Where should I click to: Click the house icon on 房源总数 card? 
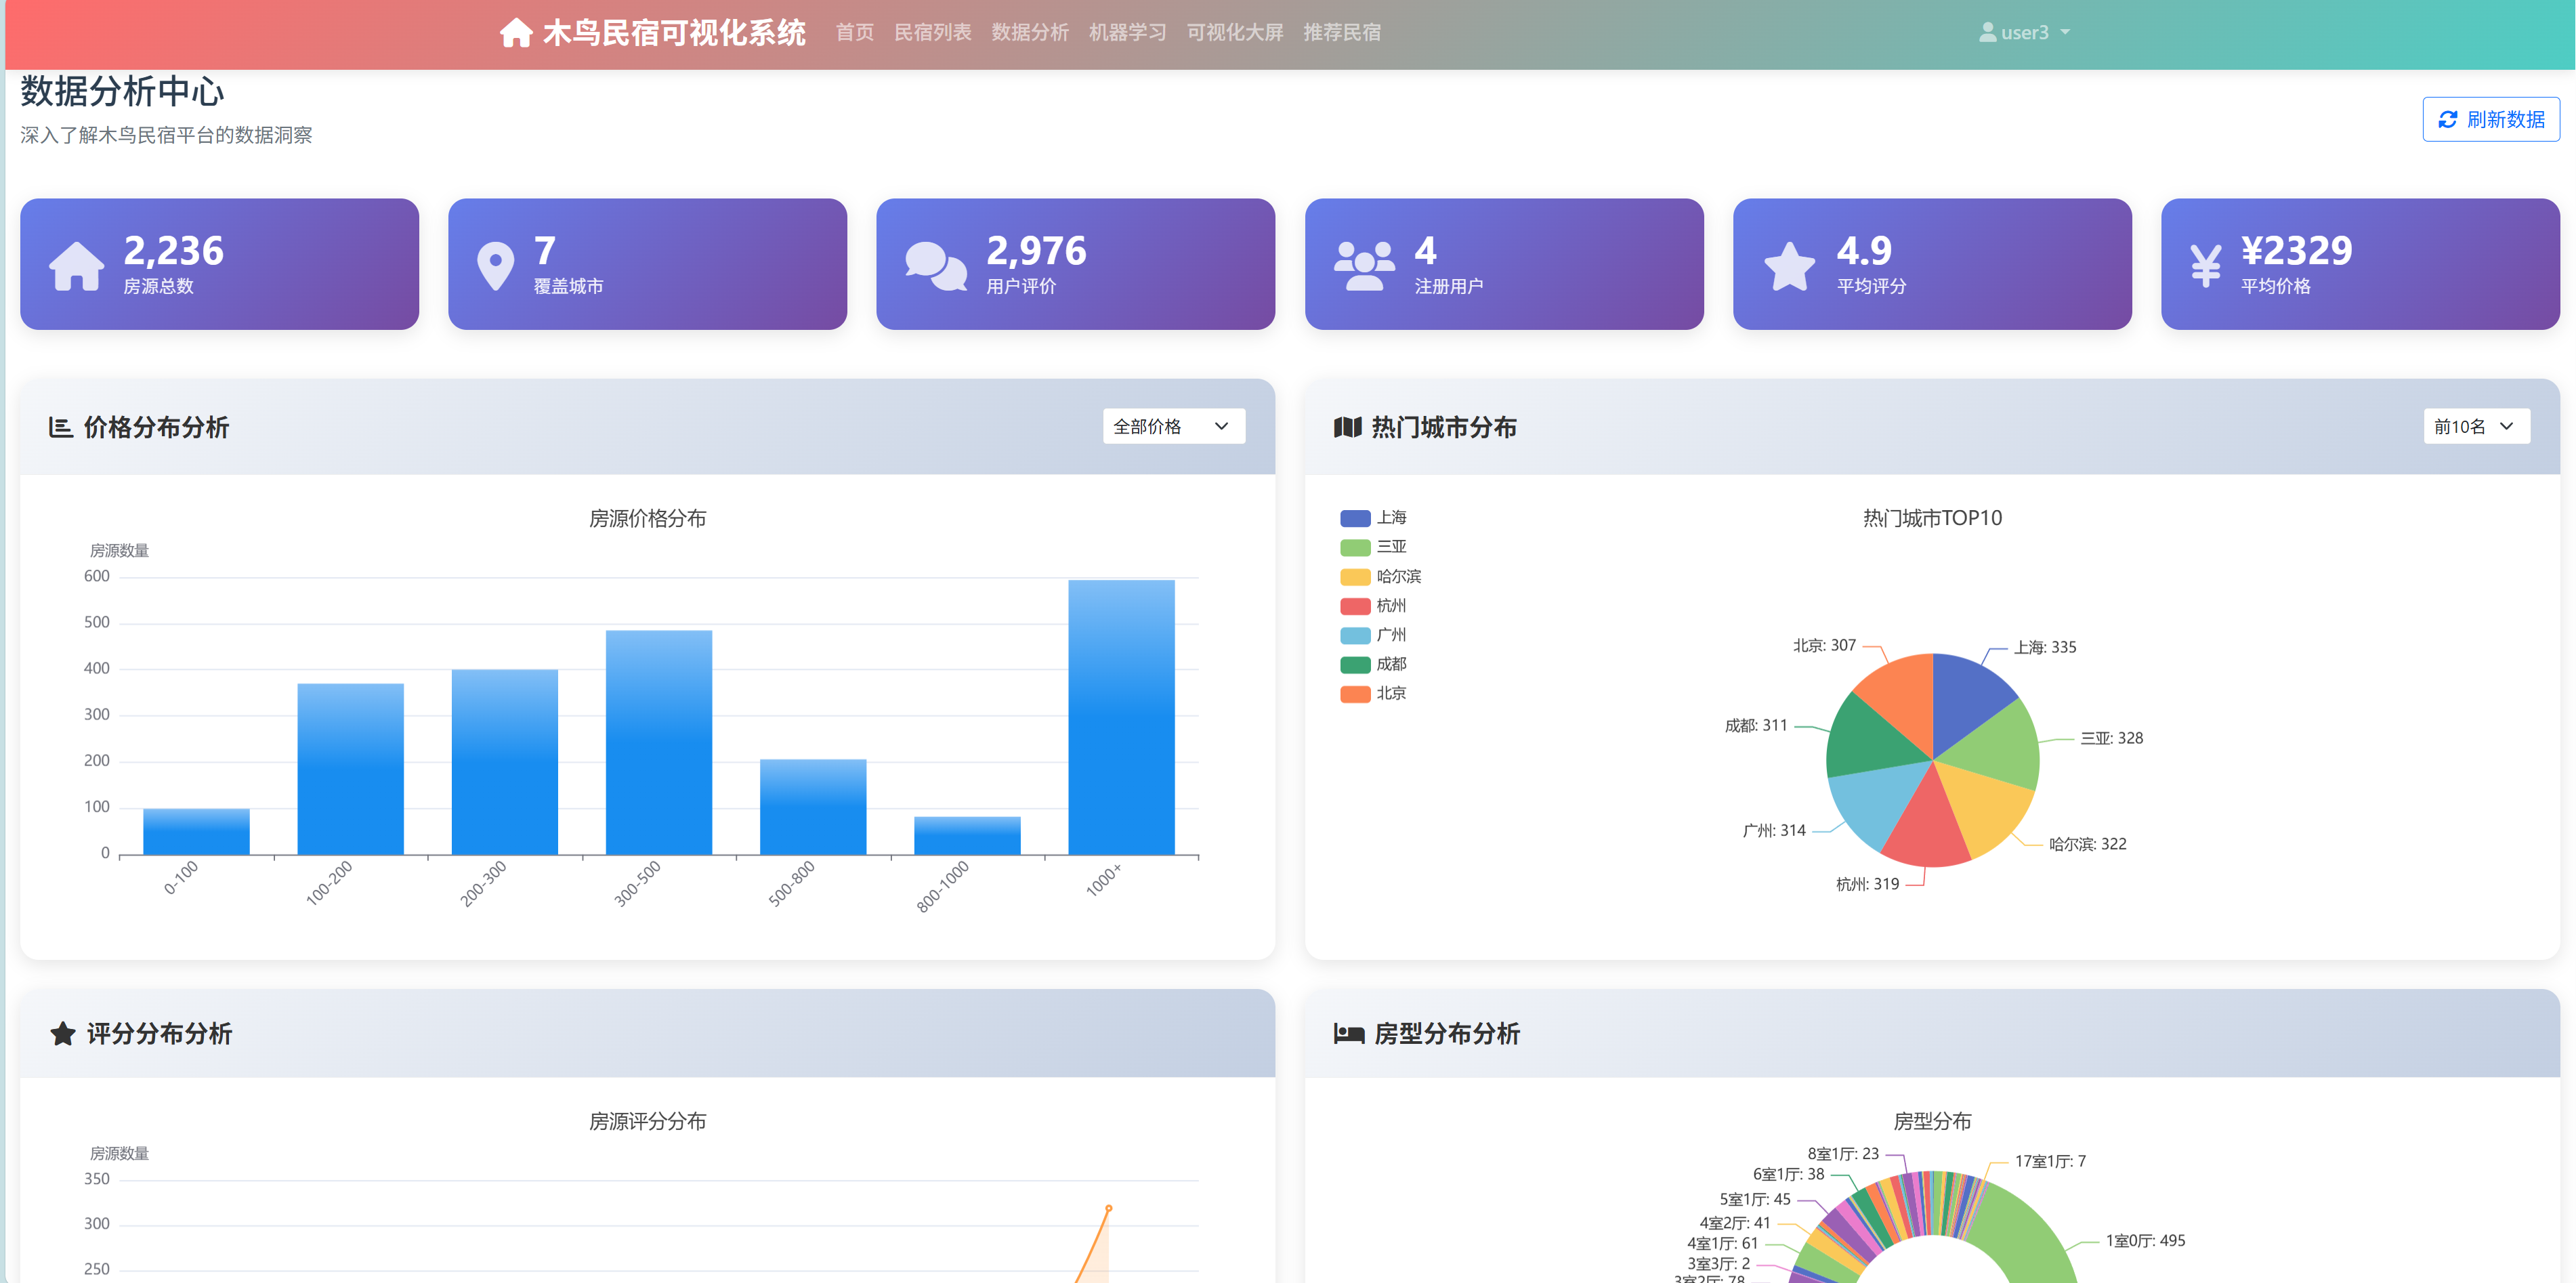pyautogui.click(x=77, y=266)
